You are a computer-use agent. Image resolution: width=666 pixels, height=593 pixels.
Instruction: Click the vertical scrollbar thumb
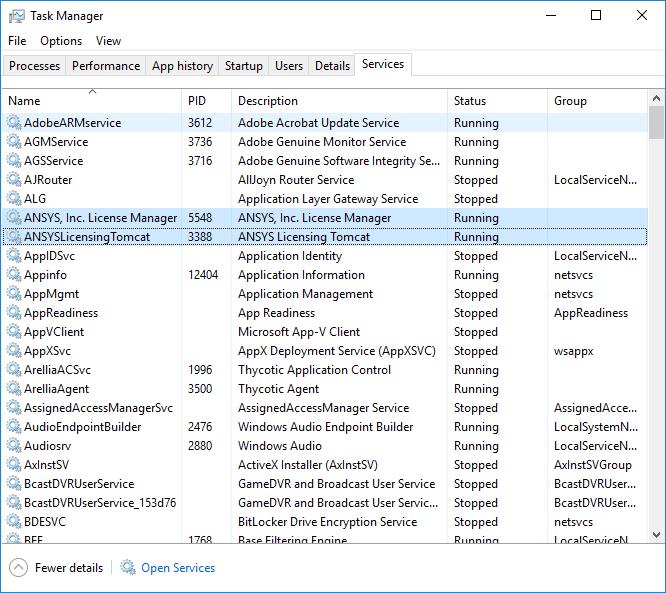[x=656, y=123]
